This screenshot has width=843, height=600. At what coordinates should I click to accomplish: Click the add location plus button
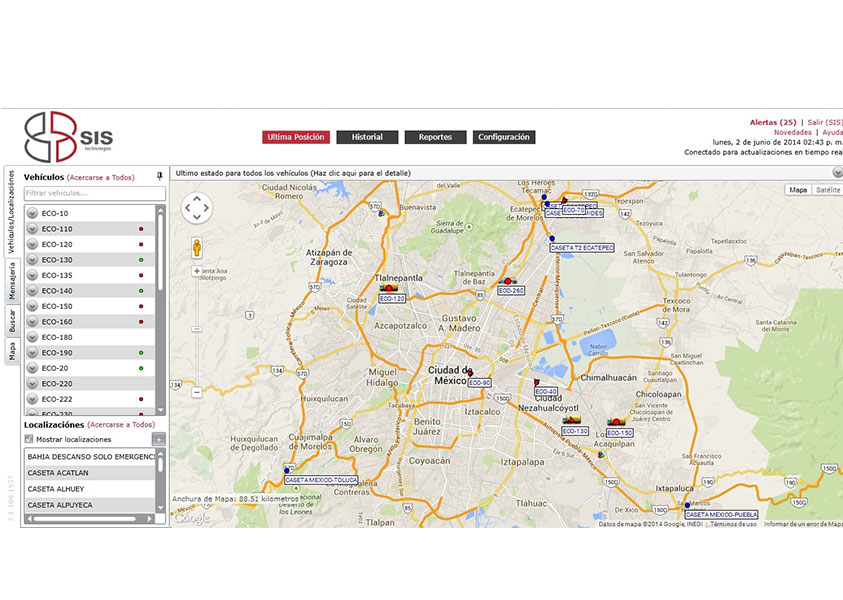[159, 439]
